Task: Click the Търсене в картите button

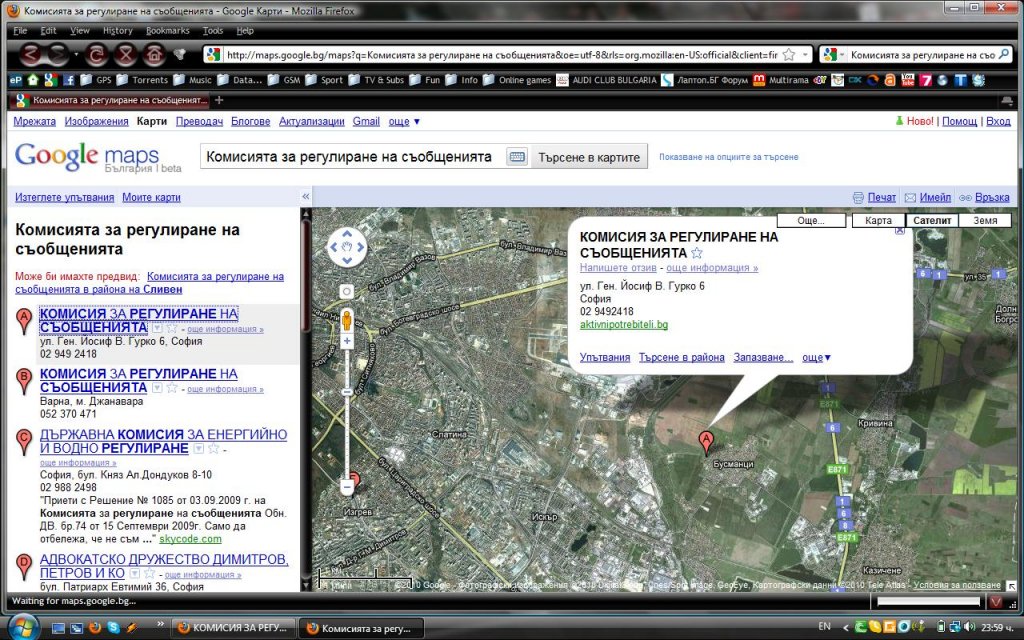Action: click(x=588, y=157)
